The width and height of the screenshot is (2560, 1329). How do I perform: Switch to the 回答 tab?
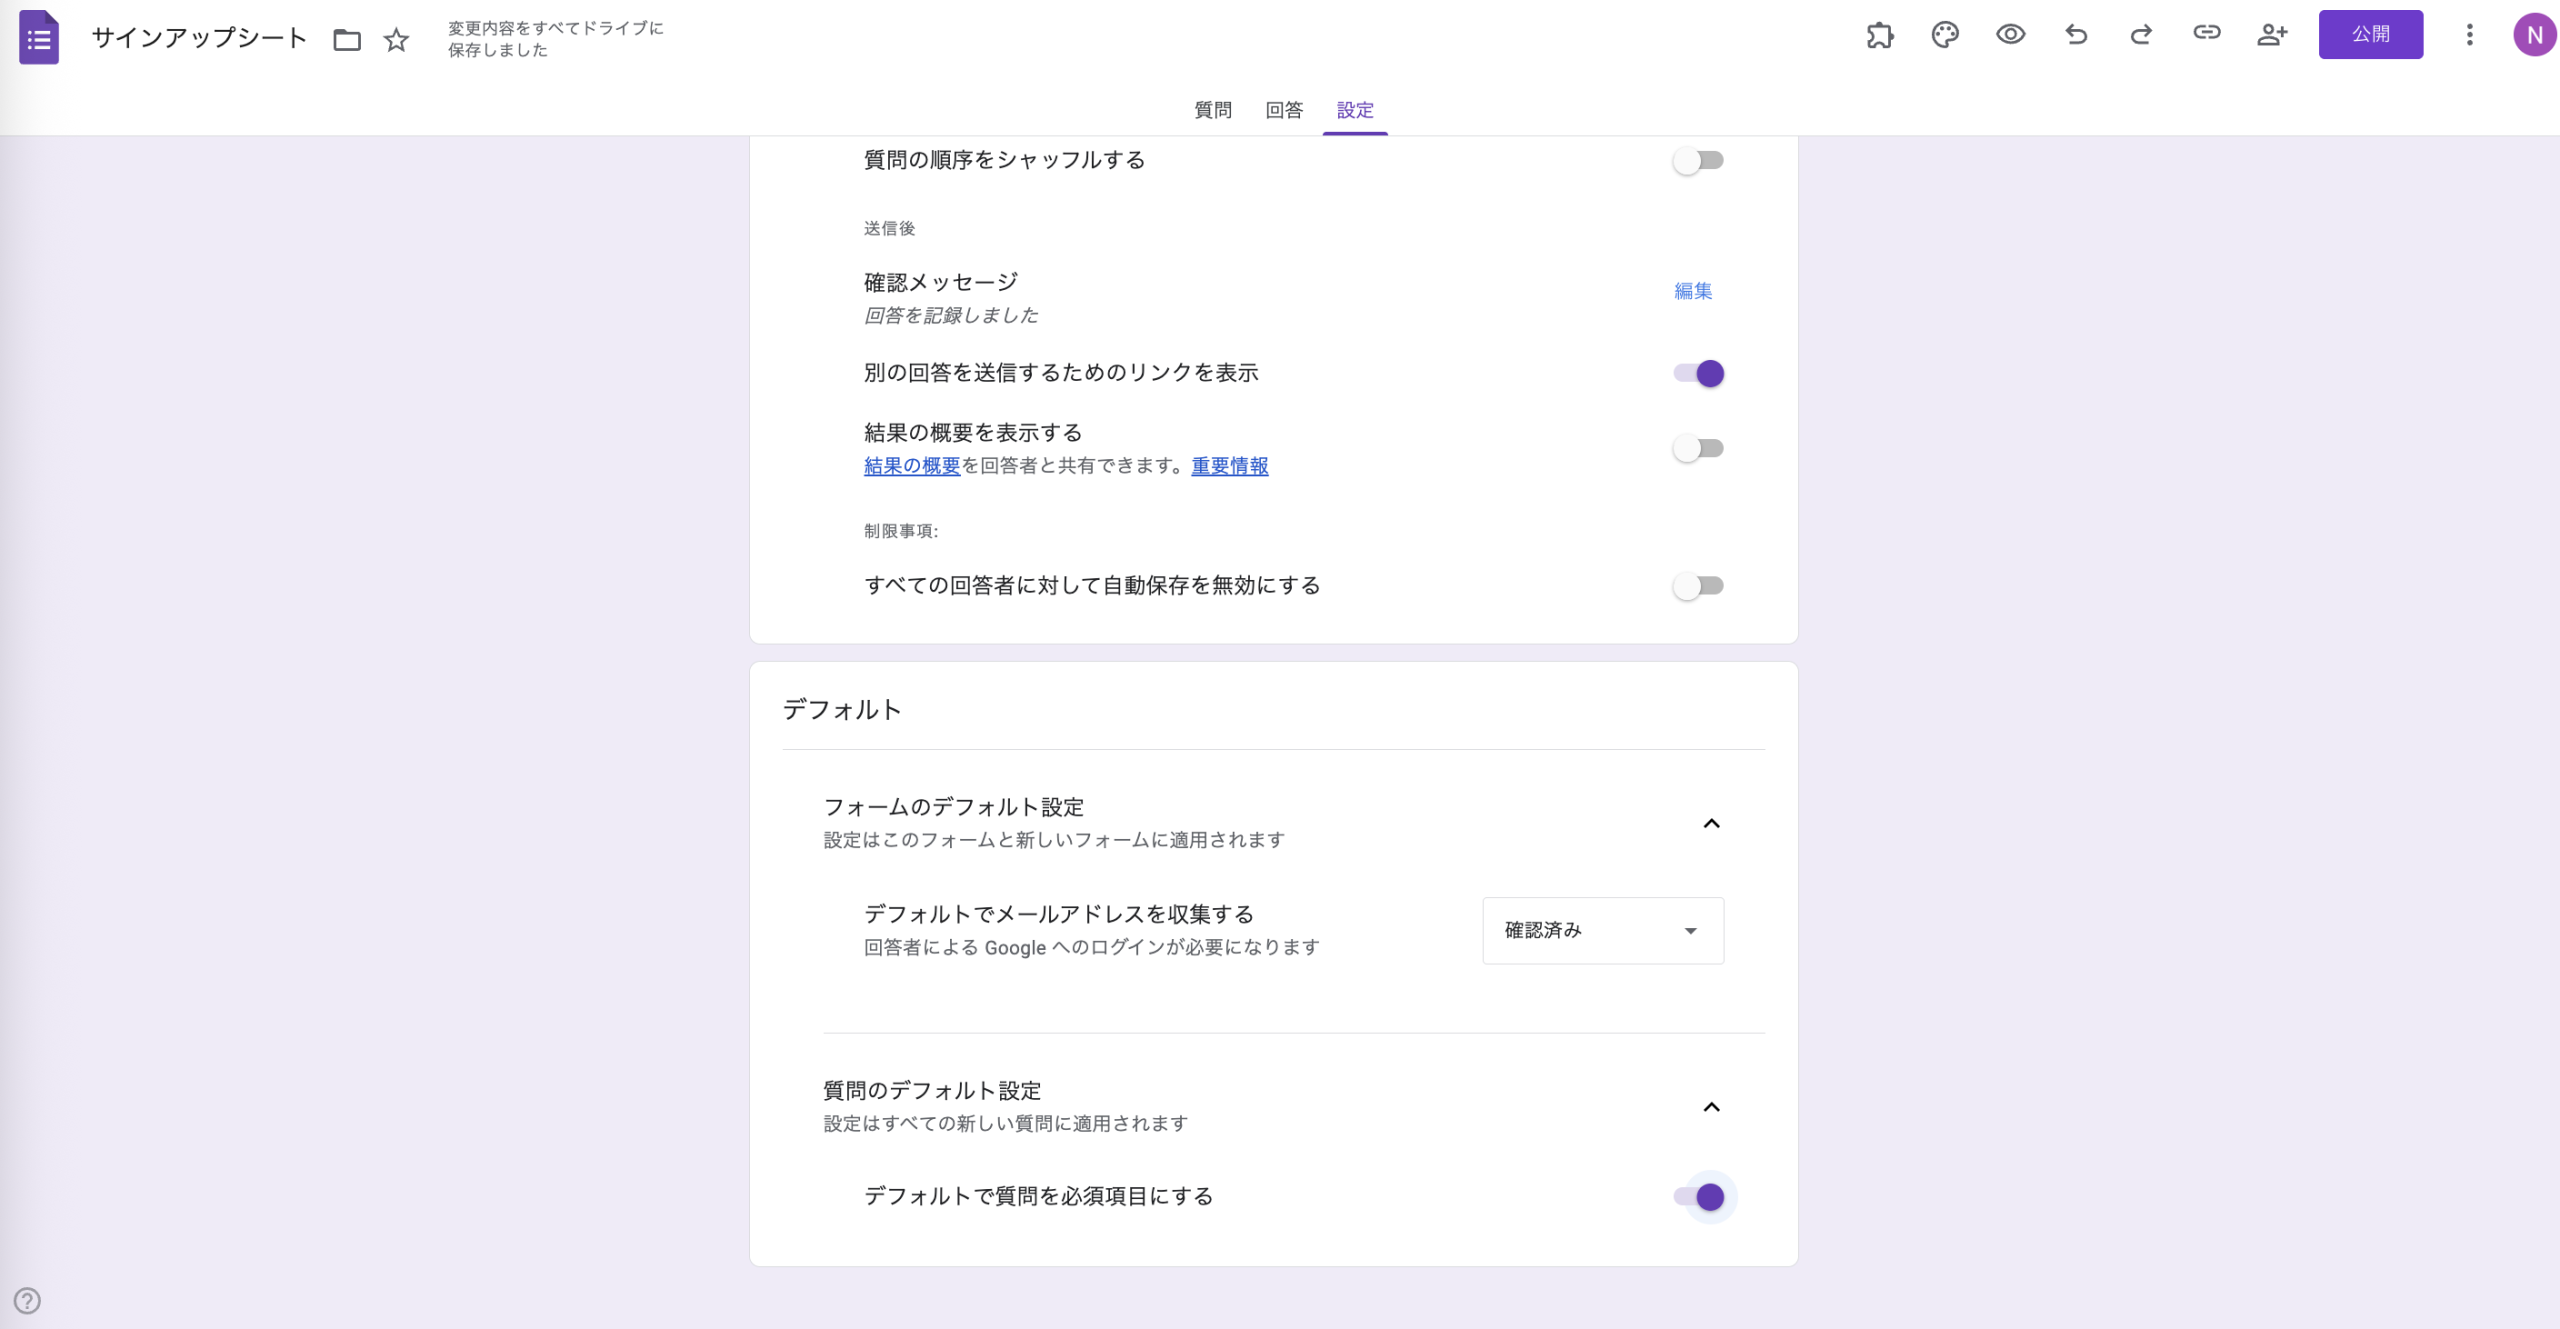point(1283,110)
